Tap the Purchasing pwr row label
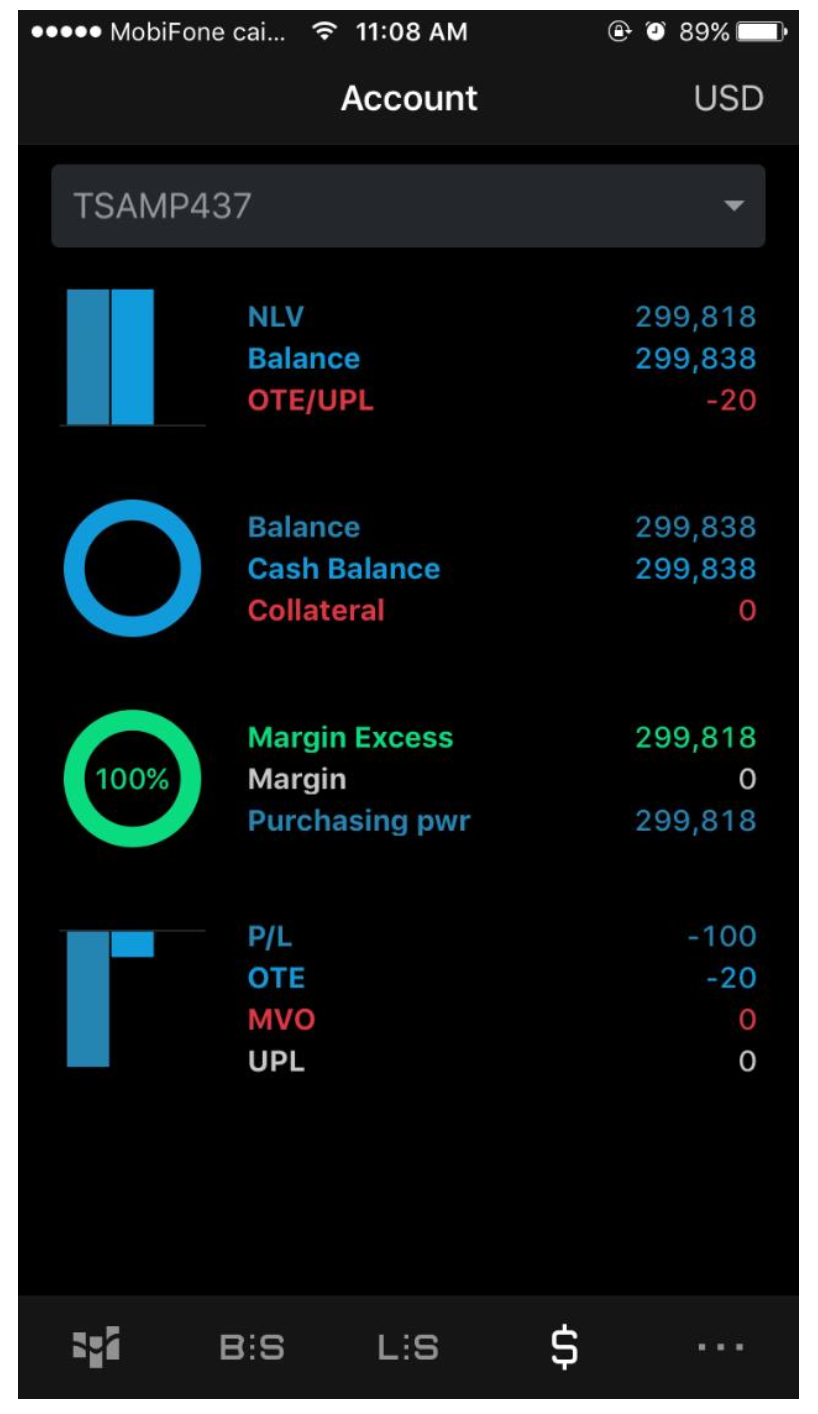The image size is (818, 1414). 358,821
